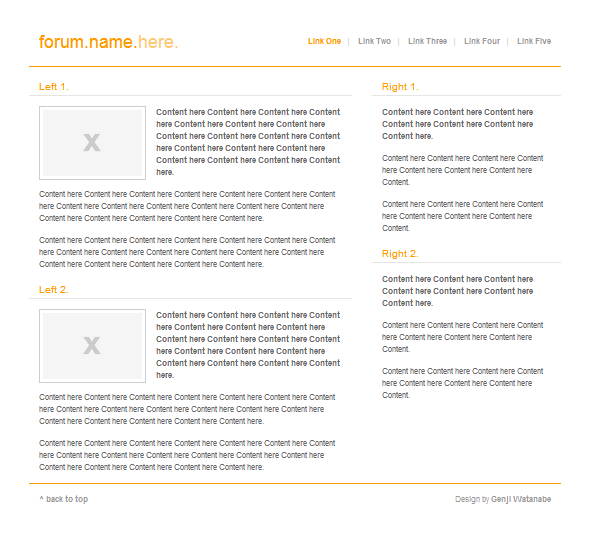Image resolution: width=592 pixels, height=550 pixels.
Task: Click the bold paragraph under Right 2
Action: (x=457, y=291)
